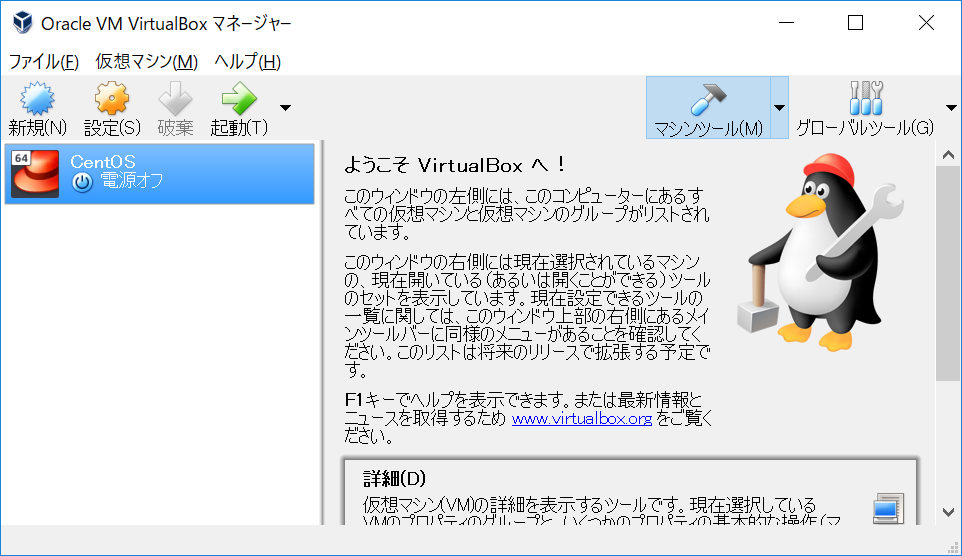This screenshot has height=556, width=962.
Task: Minimize the VirtualBox Manager window
Action: [787, 23]
